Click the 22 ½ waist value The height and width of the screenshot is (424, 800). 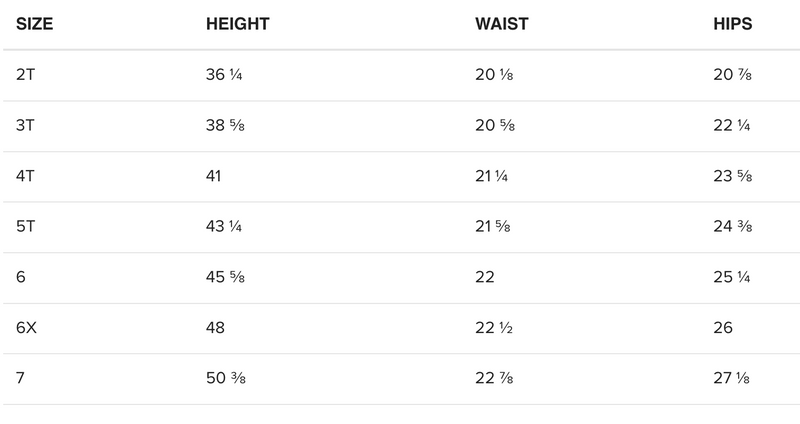pos(495,328)
